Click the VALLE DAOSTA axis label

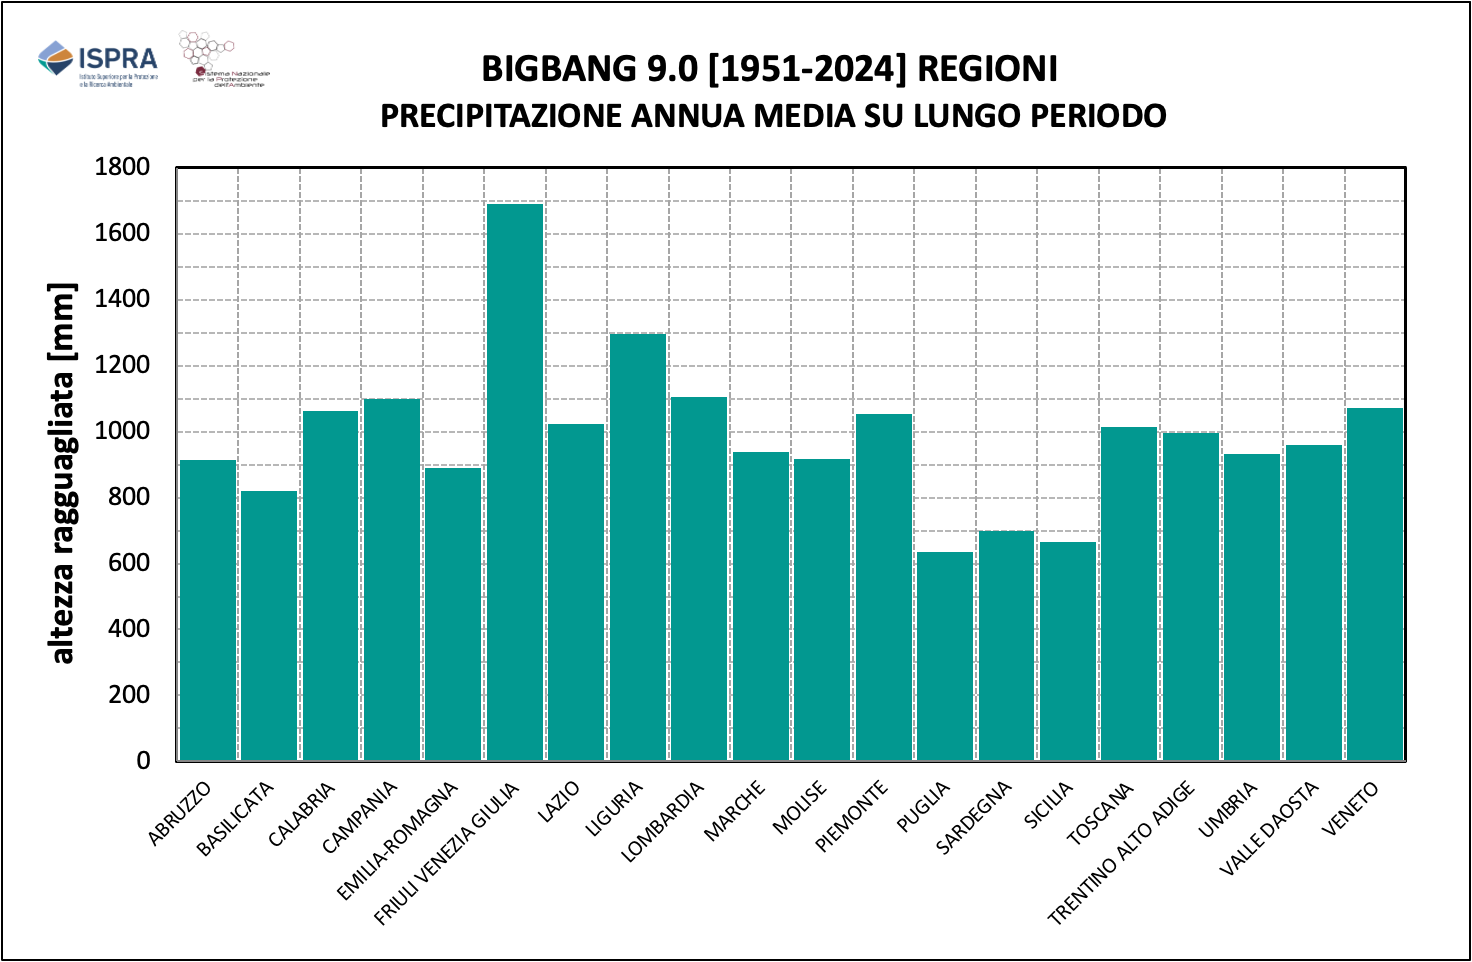click(1268, 829)
